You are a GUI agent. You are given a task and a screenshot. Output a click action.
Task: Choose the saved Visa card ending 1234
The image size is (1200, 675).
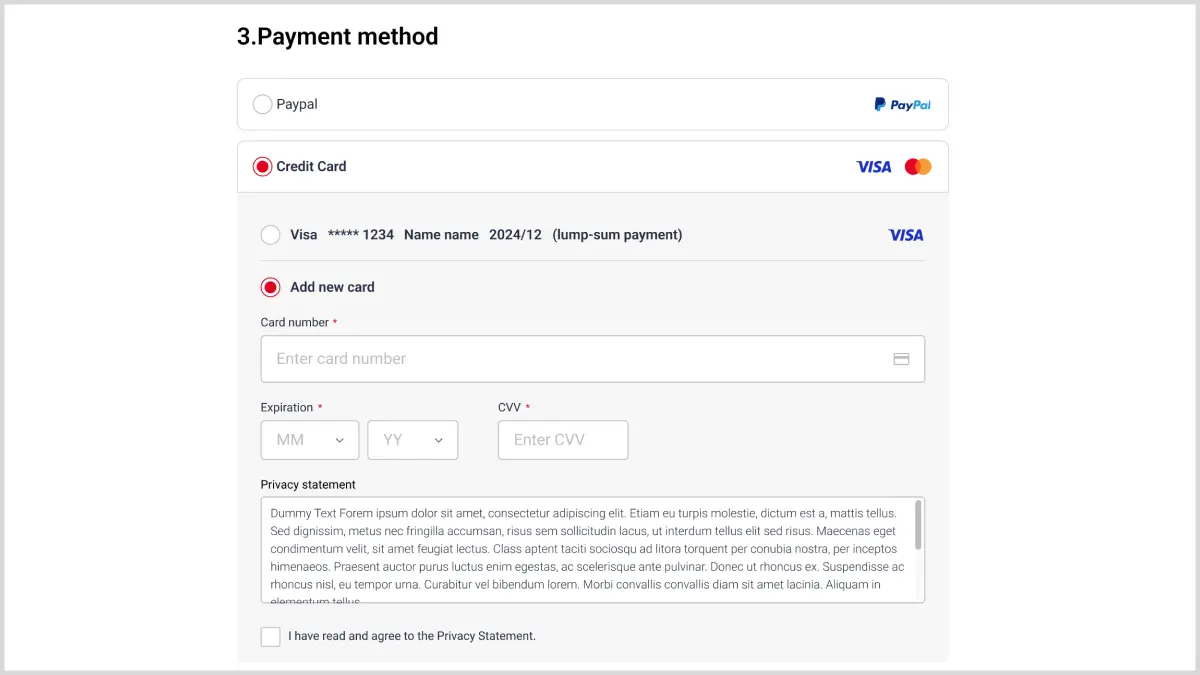270,234
